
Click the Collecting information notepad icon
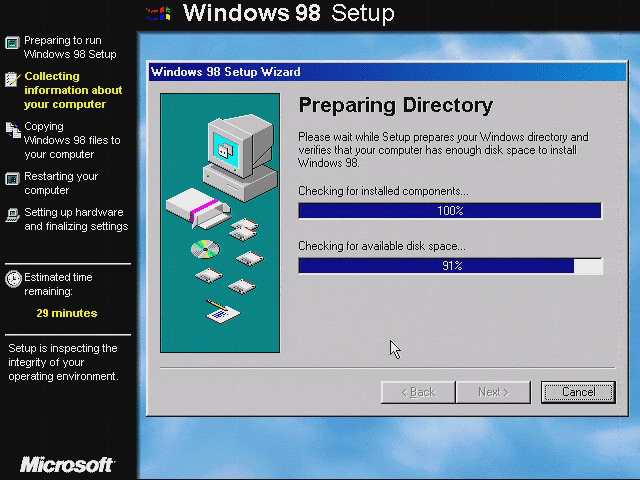click(x=12, y=79)
